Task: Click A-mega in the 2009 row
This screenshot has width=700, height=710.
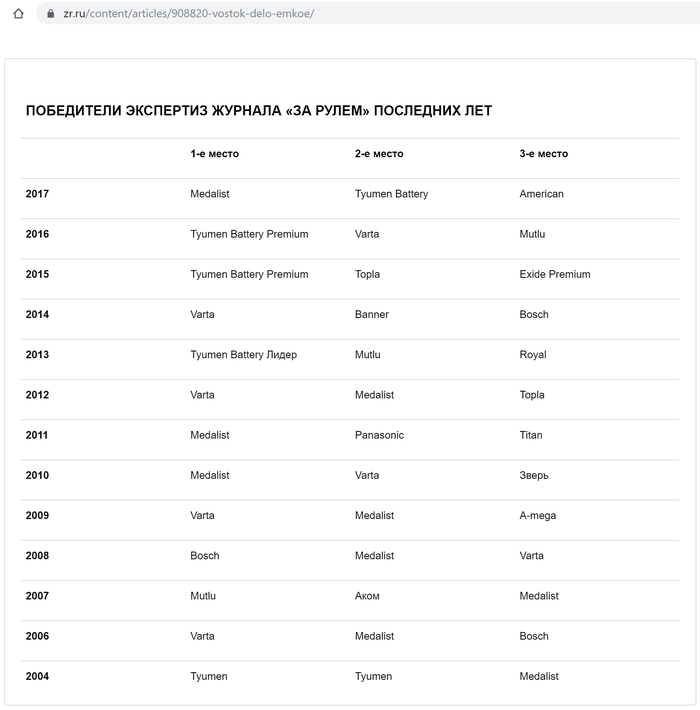Action: [537, 516]
